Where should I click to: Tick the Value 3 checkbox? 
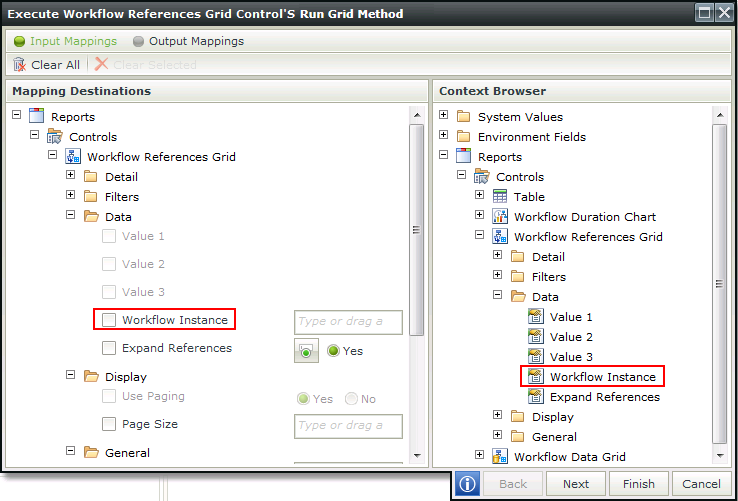[x=109, y=292]
